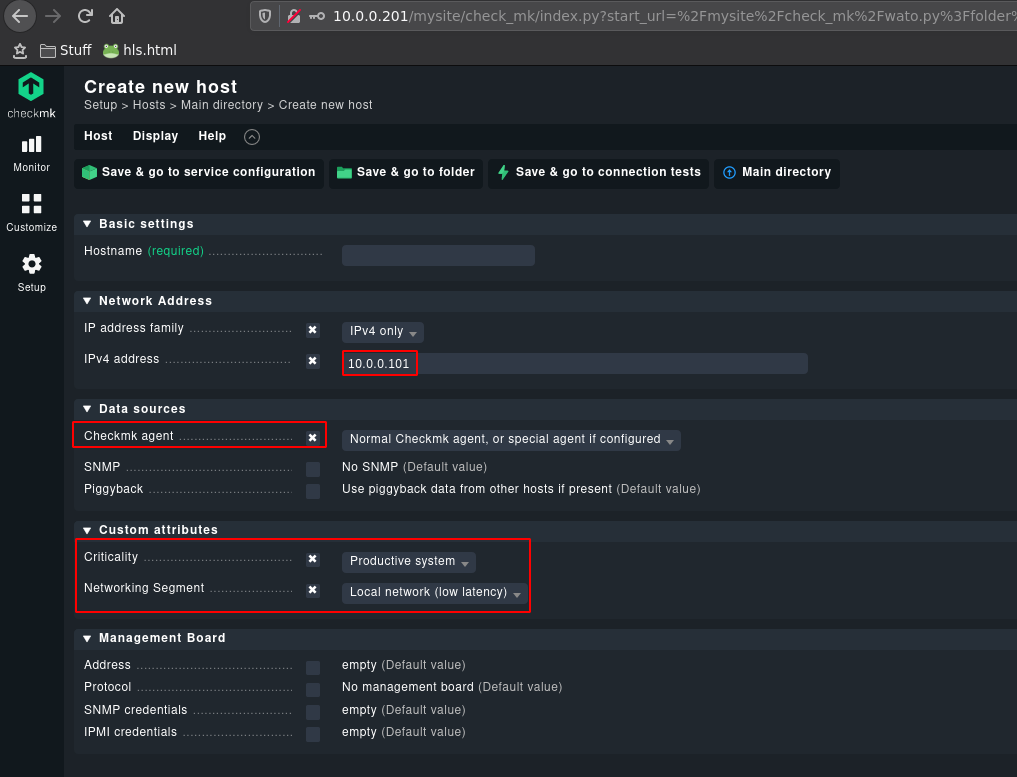Open the Display menu
The width and height of the screenshot is (1017, 777).
(156, 136)
